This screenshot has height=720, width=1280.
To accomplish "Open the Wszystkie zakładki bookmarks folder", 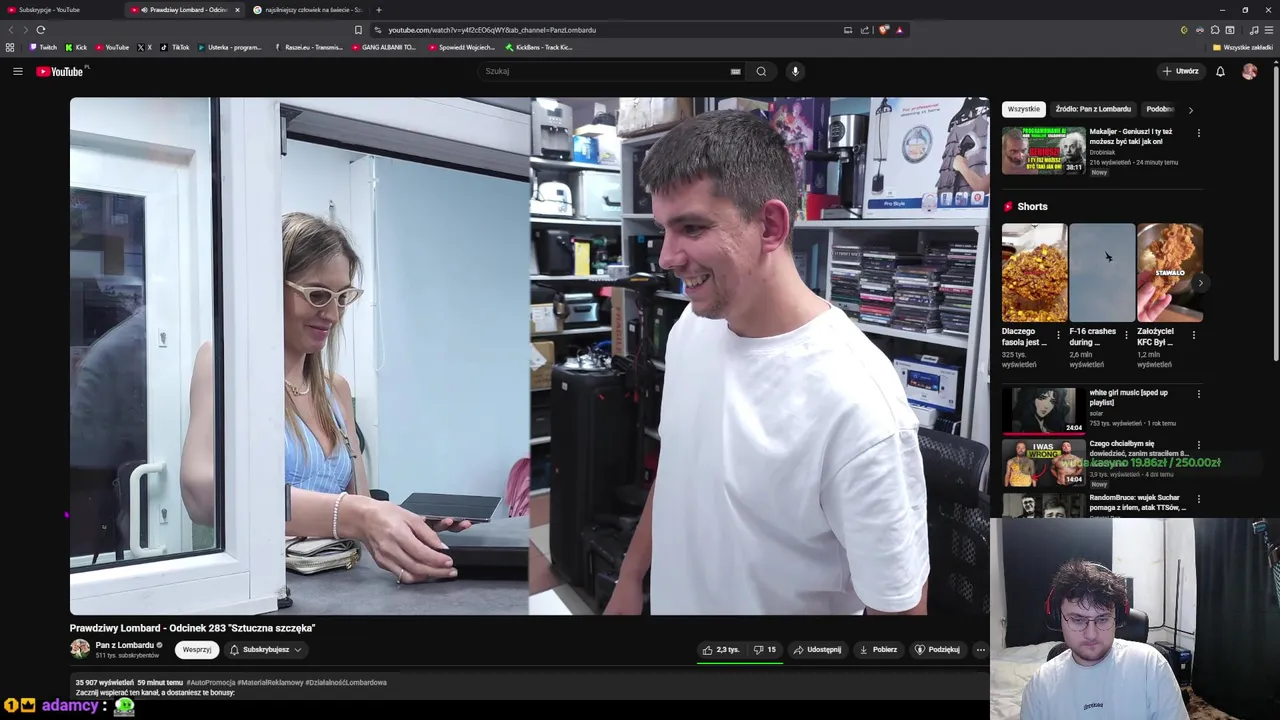I will point(1242,47).
